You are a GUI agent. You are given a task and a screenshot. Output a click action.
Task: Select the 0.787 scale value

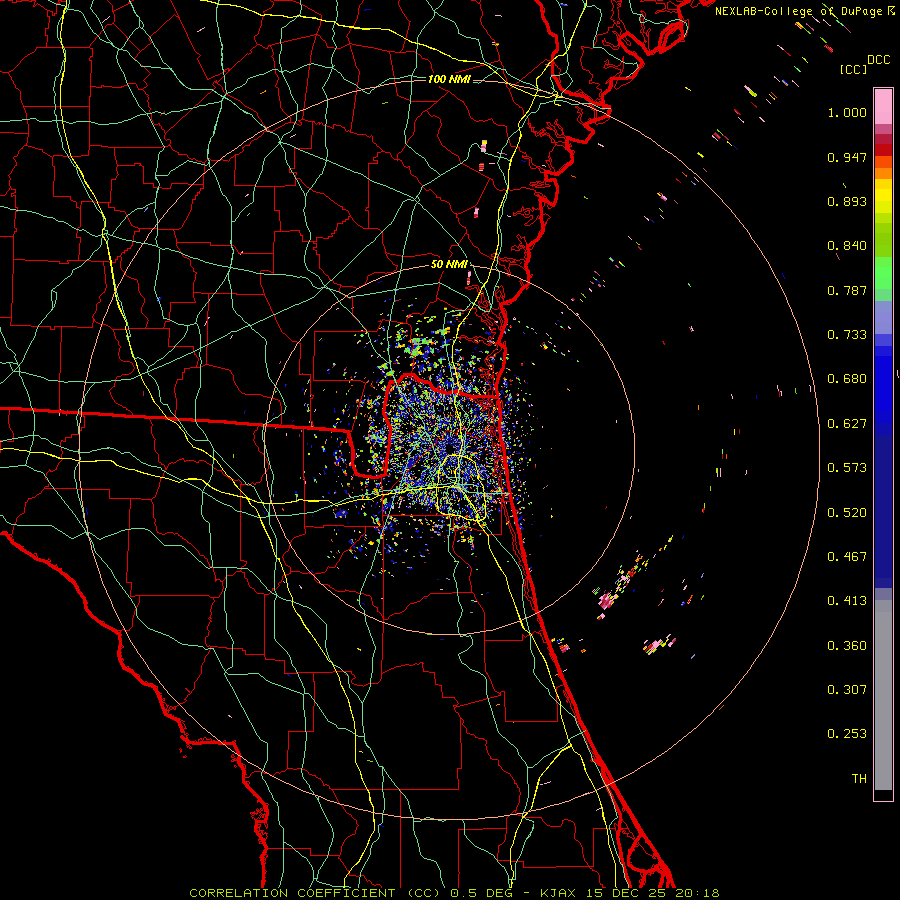847,290
